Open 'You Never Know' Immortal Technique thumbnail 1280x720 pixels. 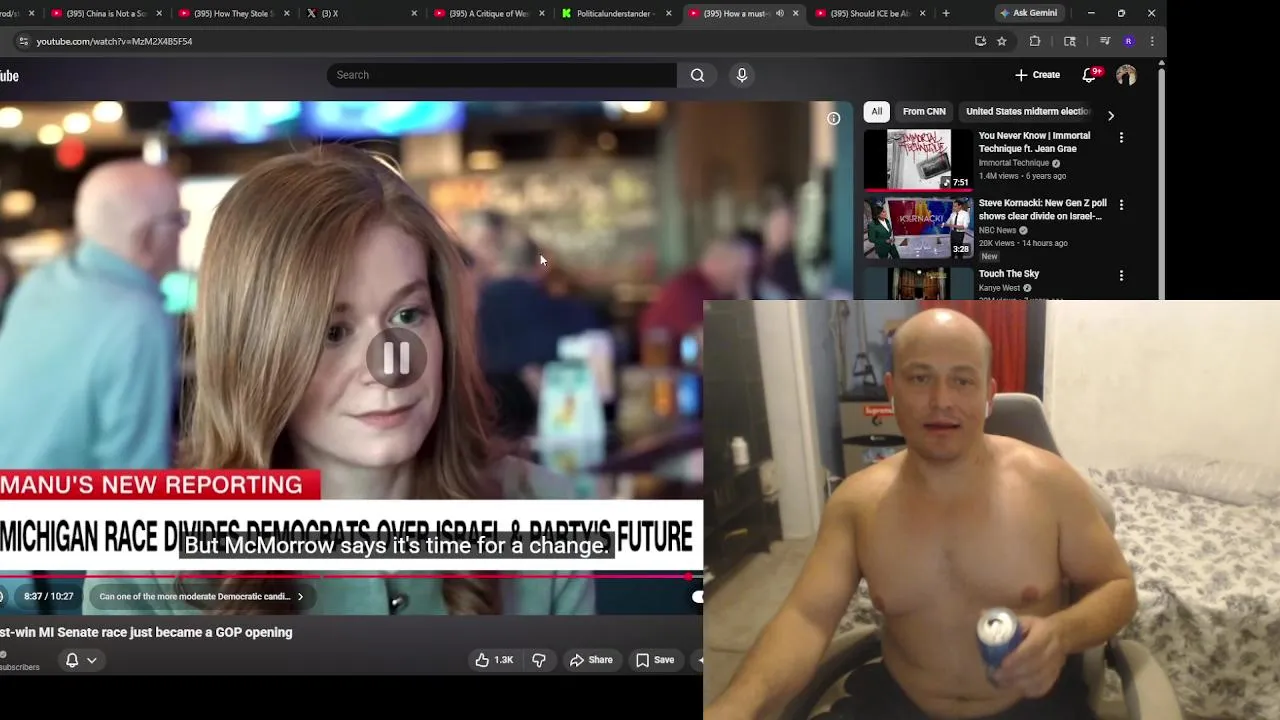click(x=918, y=160)
